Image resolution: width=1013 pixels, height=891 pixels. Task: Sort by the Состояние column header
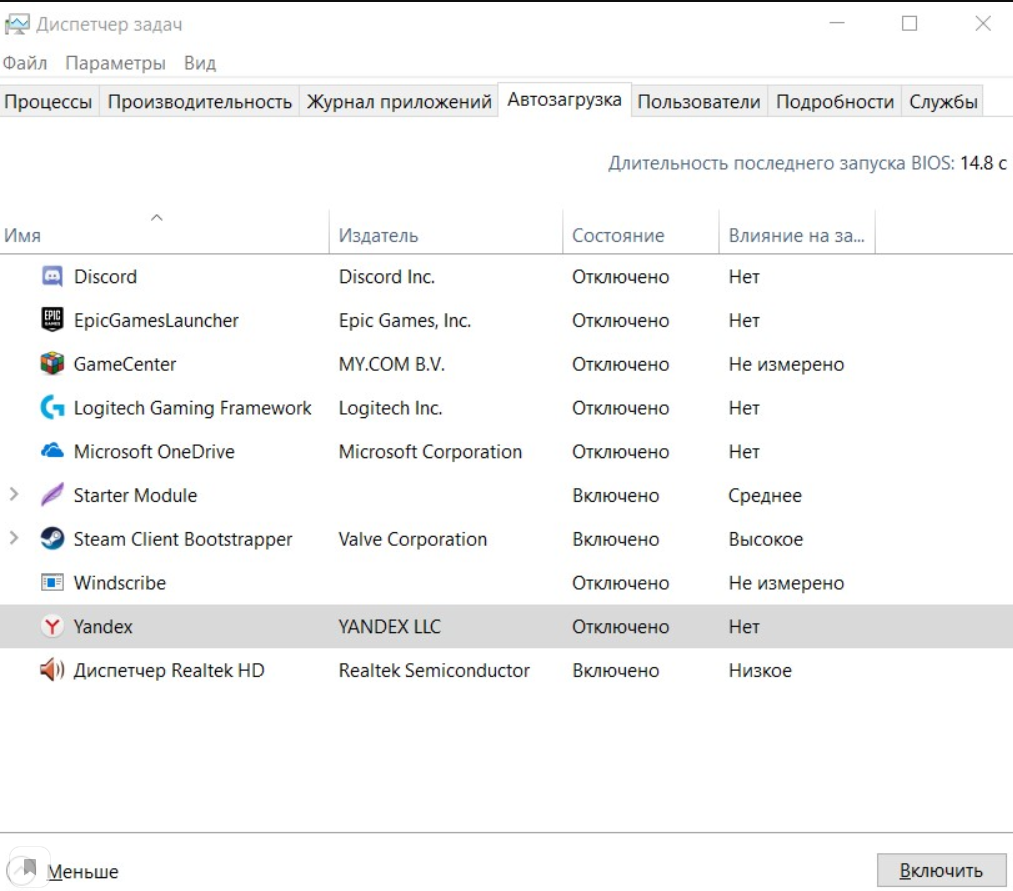point(640,231)
